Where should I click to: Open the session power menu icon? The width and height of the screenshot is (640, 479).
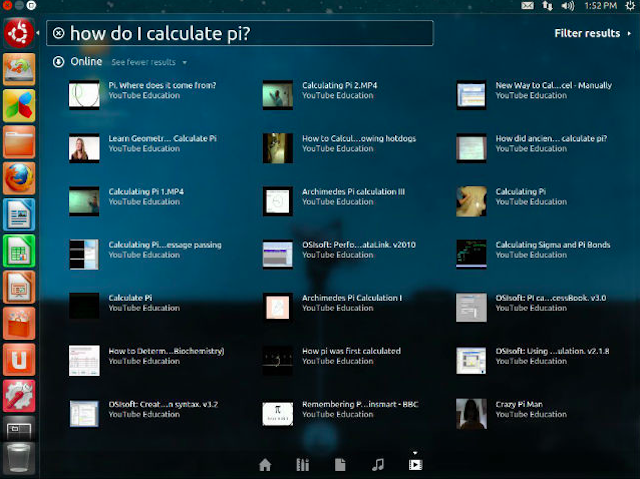tap(630, 6)
